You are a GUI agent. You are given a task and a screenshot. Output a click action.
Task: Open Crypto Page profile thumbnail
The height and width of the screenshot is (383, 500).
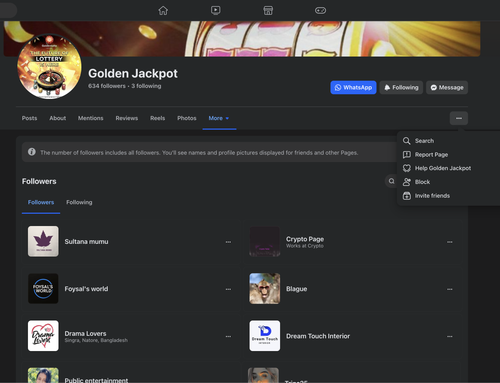265,241
